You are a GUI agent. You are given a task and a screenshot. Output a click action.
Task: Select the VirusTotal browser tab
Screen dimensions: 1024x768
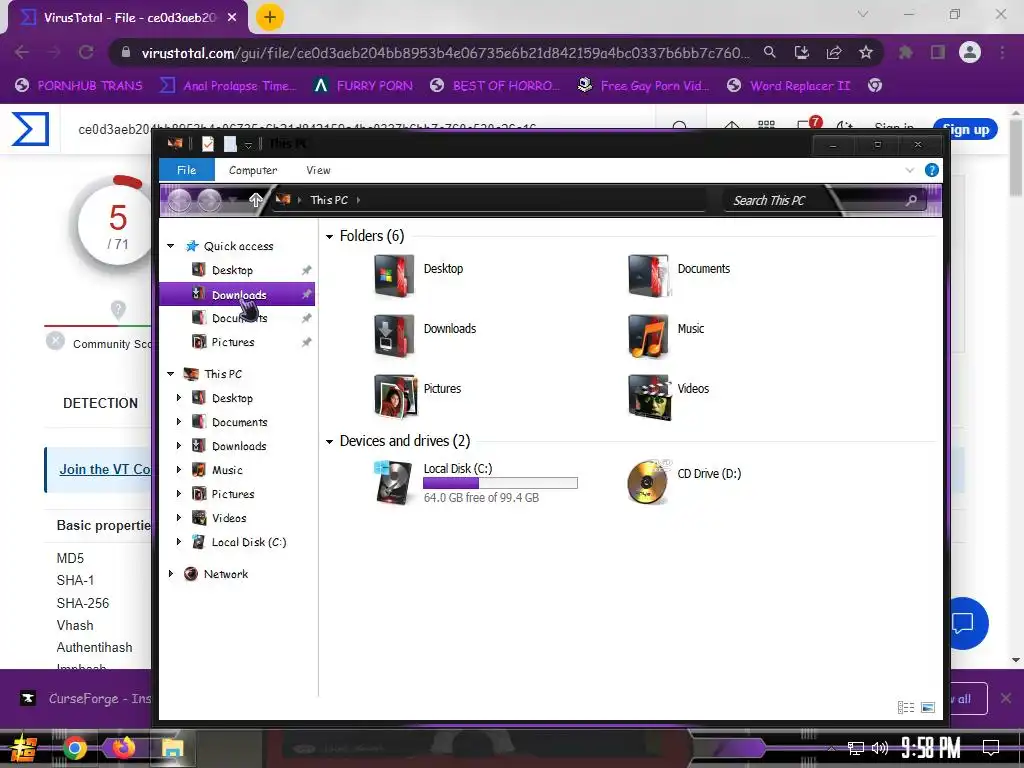tap(129, 18)
